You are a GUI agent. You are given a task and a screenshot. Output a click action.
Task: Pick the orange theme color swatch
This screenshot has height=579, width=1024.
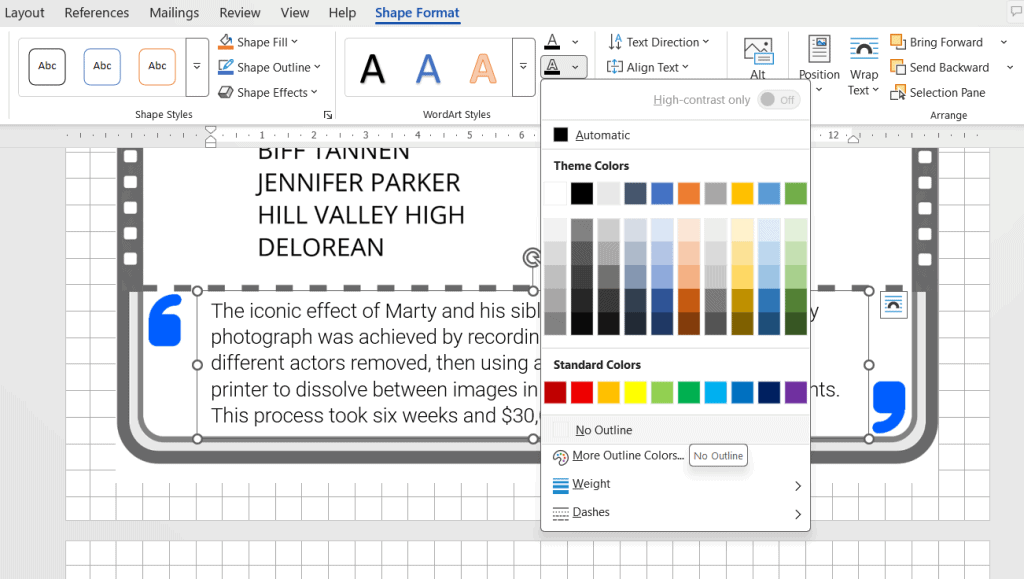coord(689,193)
